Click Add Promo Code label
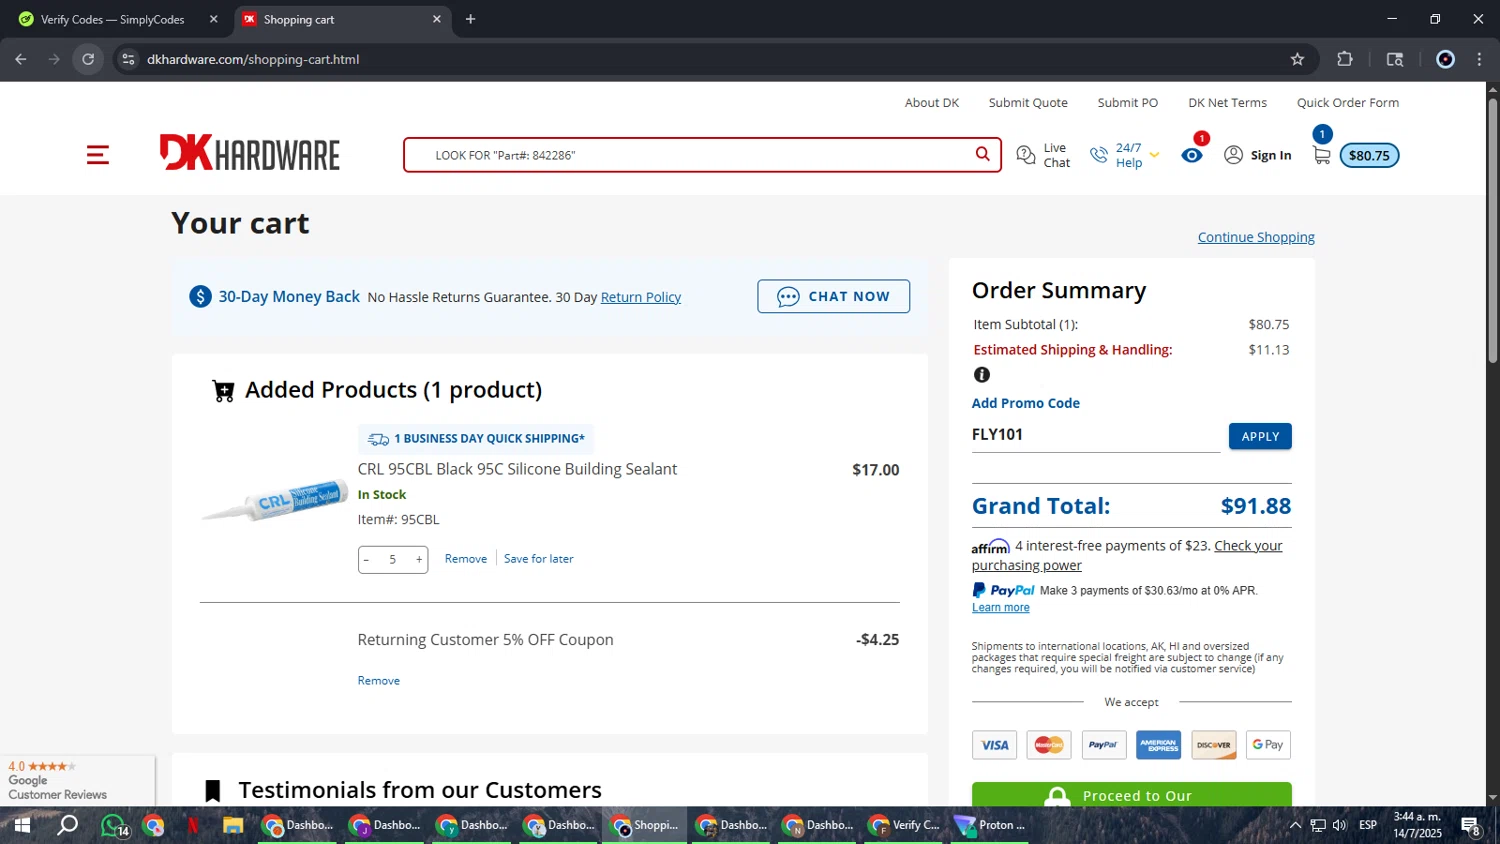 point(1026,403)
